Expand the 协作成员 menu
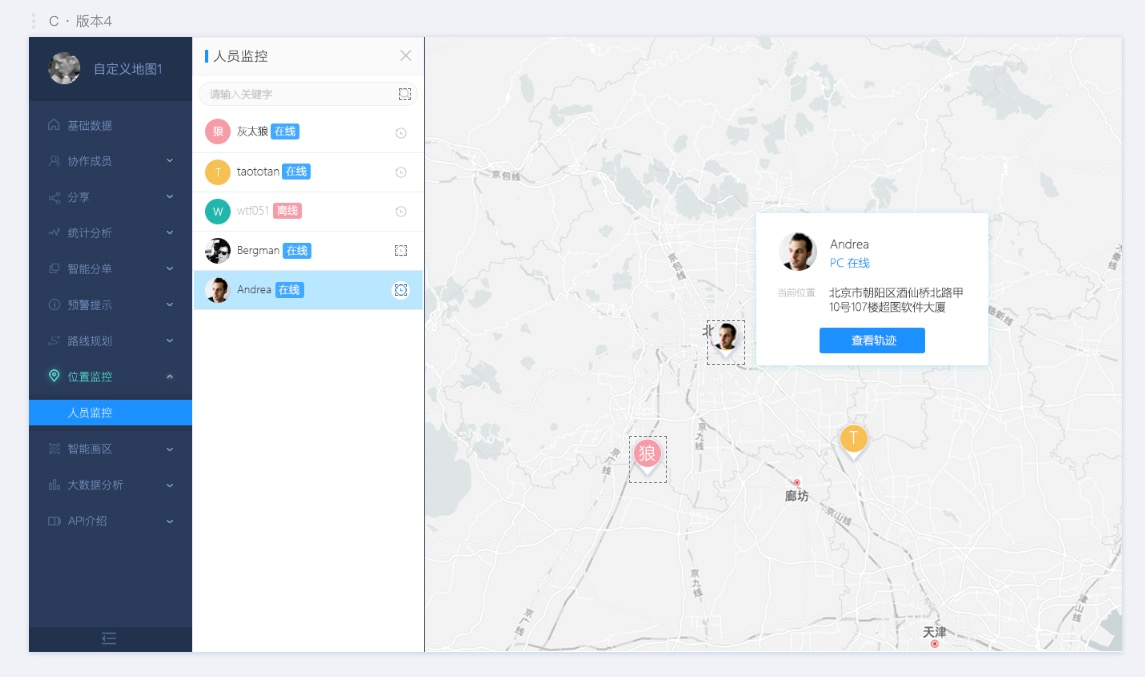The image size is (1145, 677). point(110,161)
